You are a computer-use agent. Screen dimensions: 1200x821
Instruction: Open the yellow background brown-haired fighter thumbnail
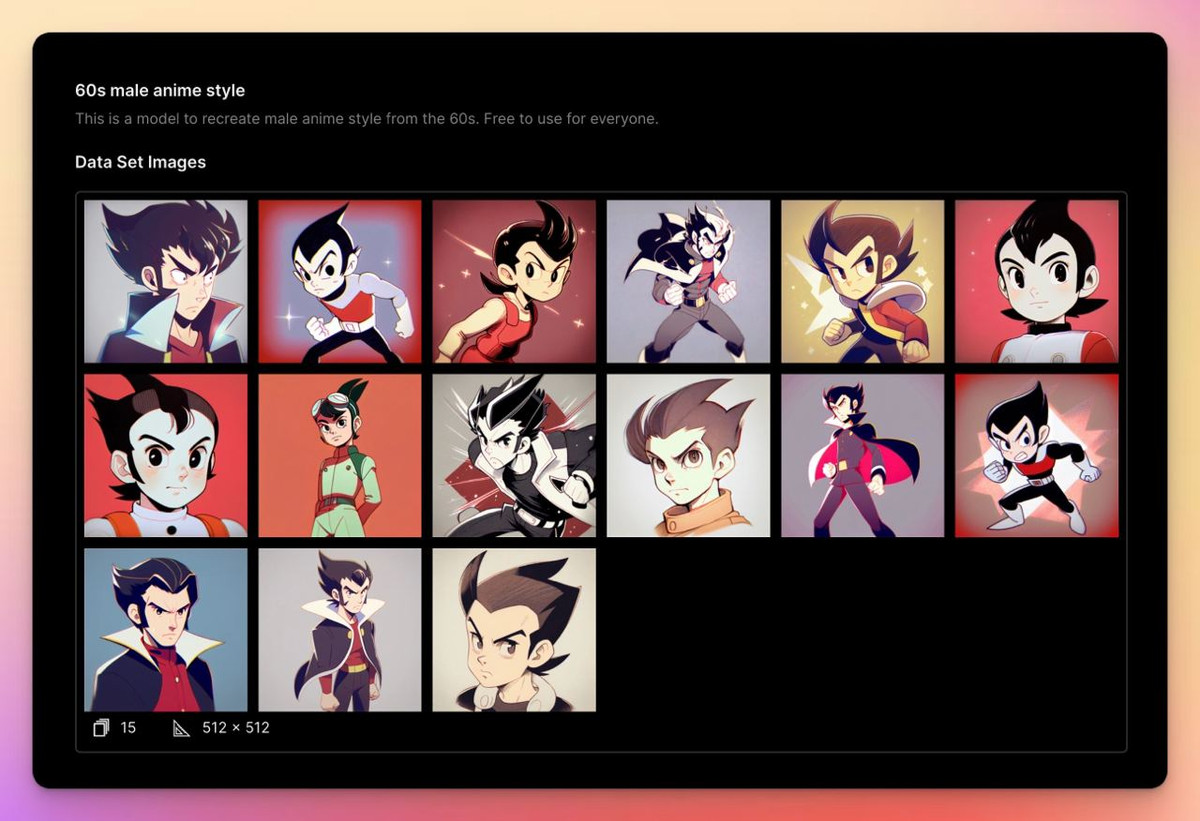862,281
